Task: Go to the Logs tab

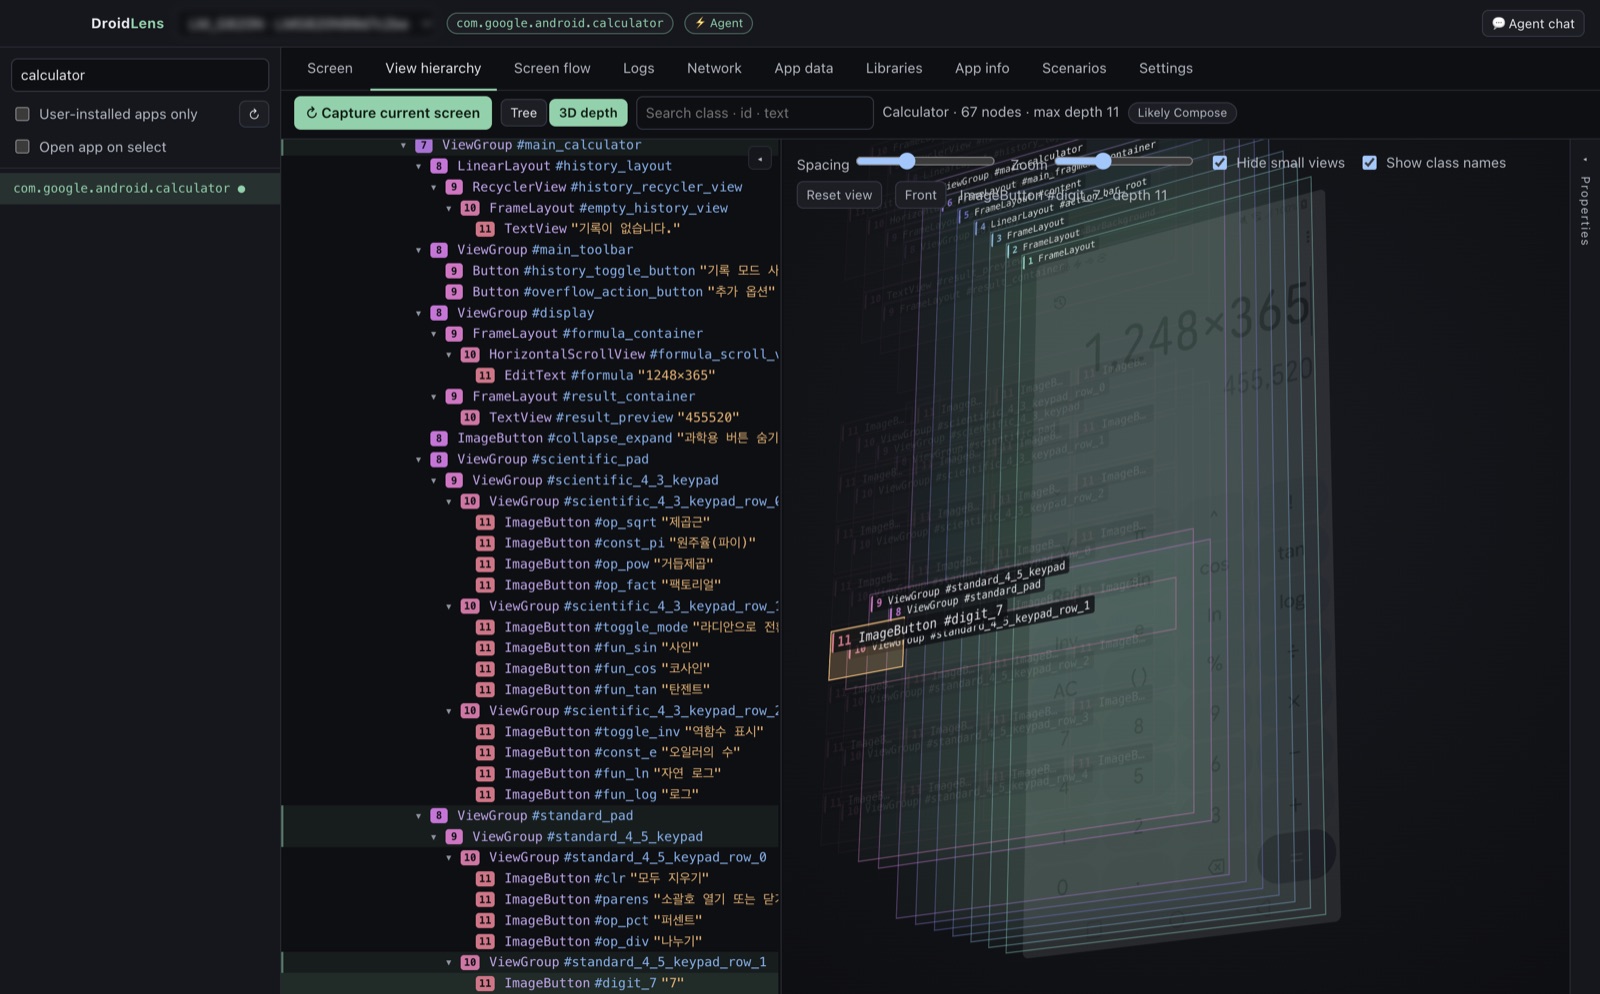Action: [x=638, y=68]
